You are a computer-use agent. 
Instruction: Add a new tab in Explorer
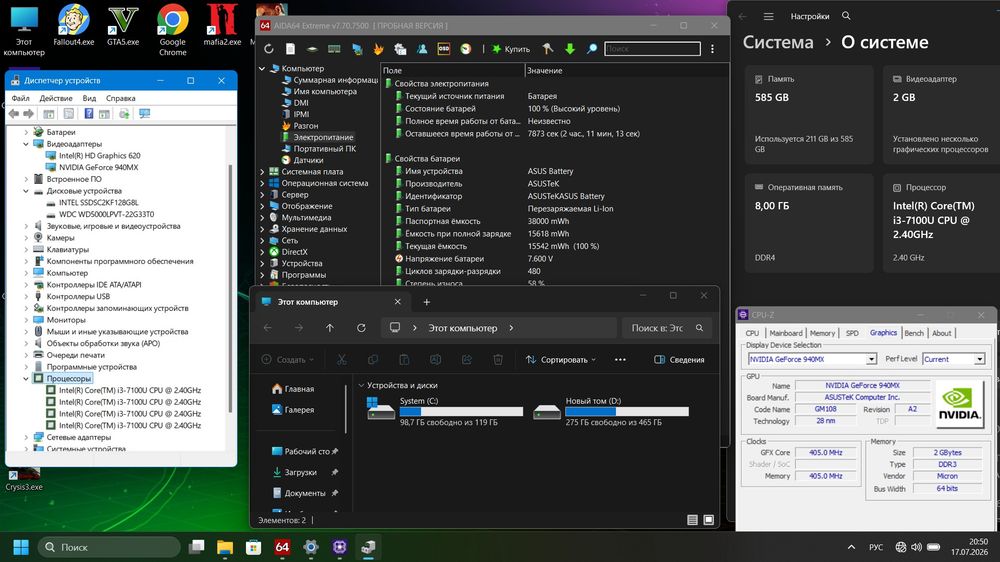427,302
